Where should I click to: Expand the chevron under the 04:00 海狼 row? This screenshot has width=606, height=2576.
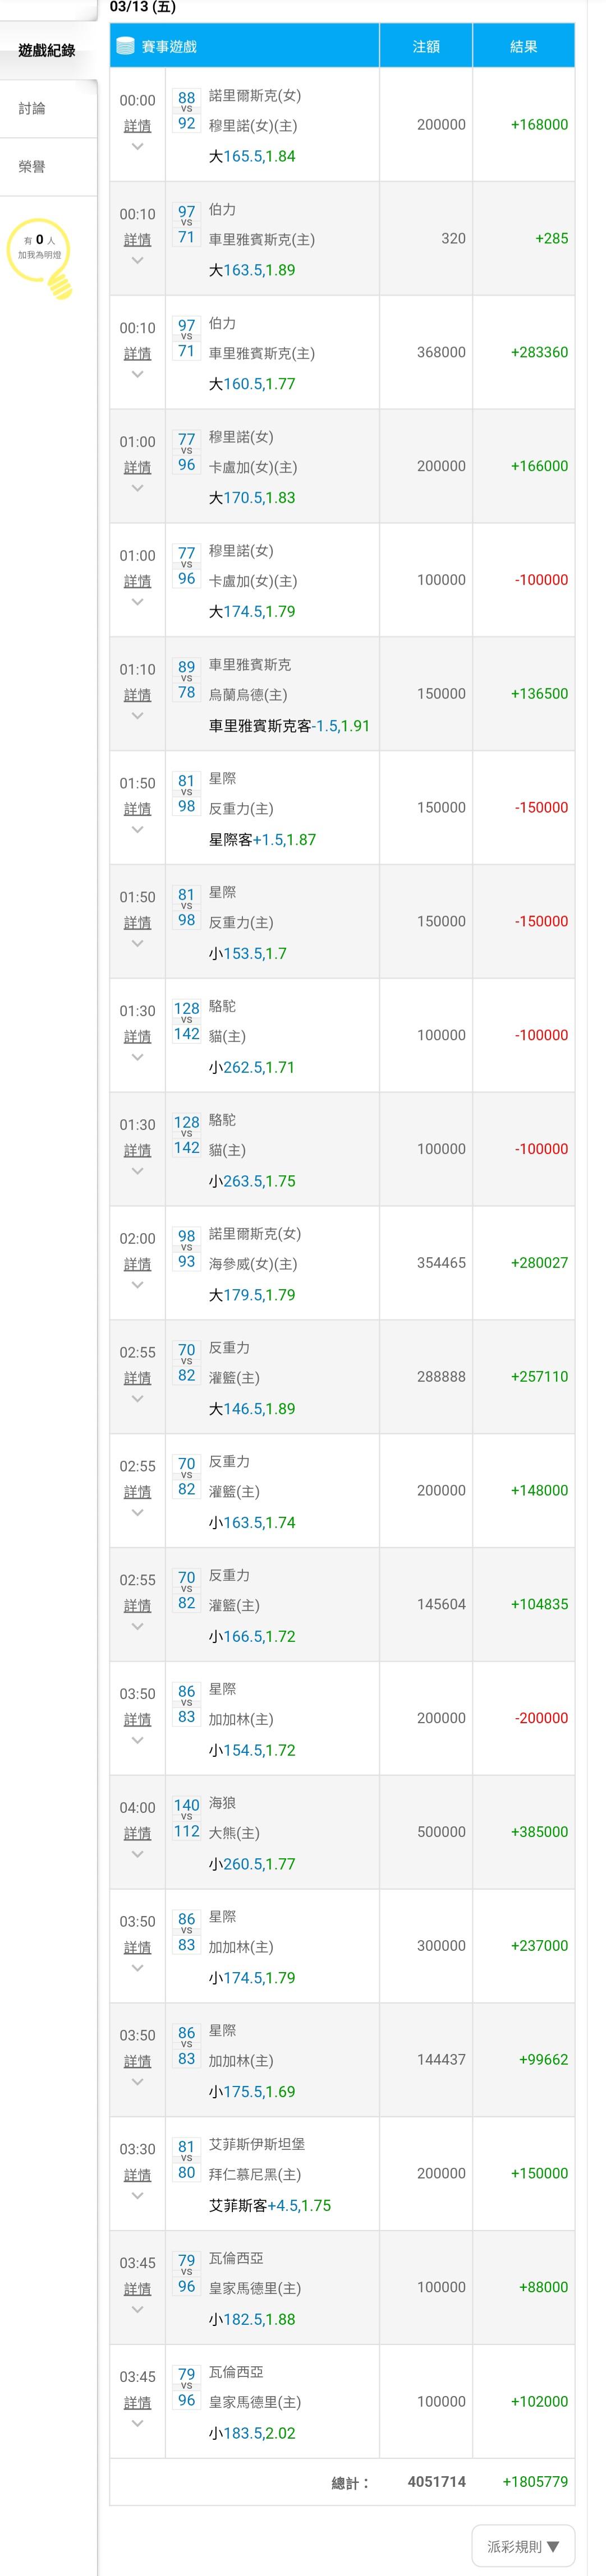137,1855
